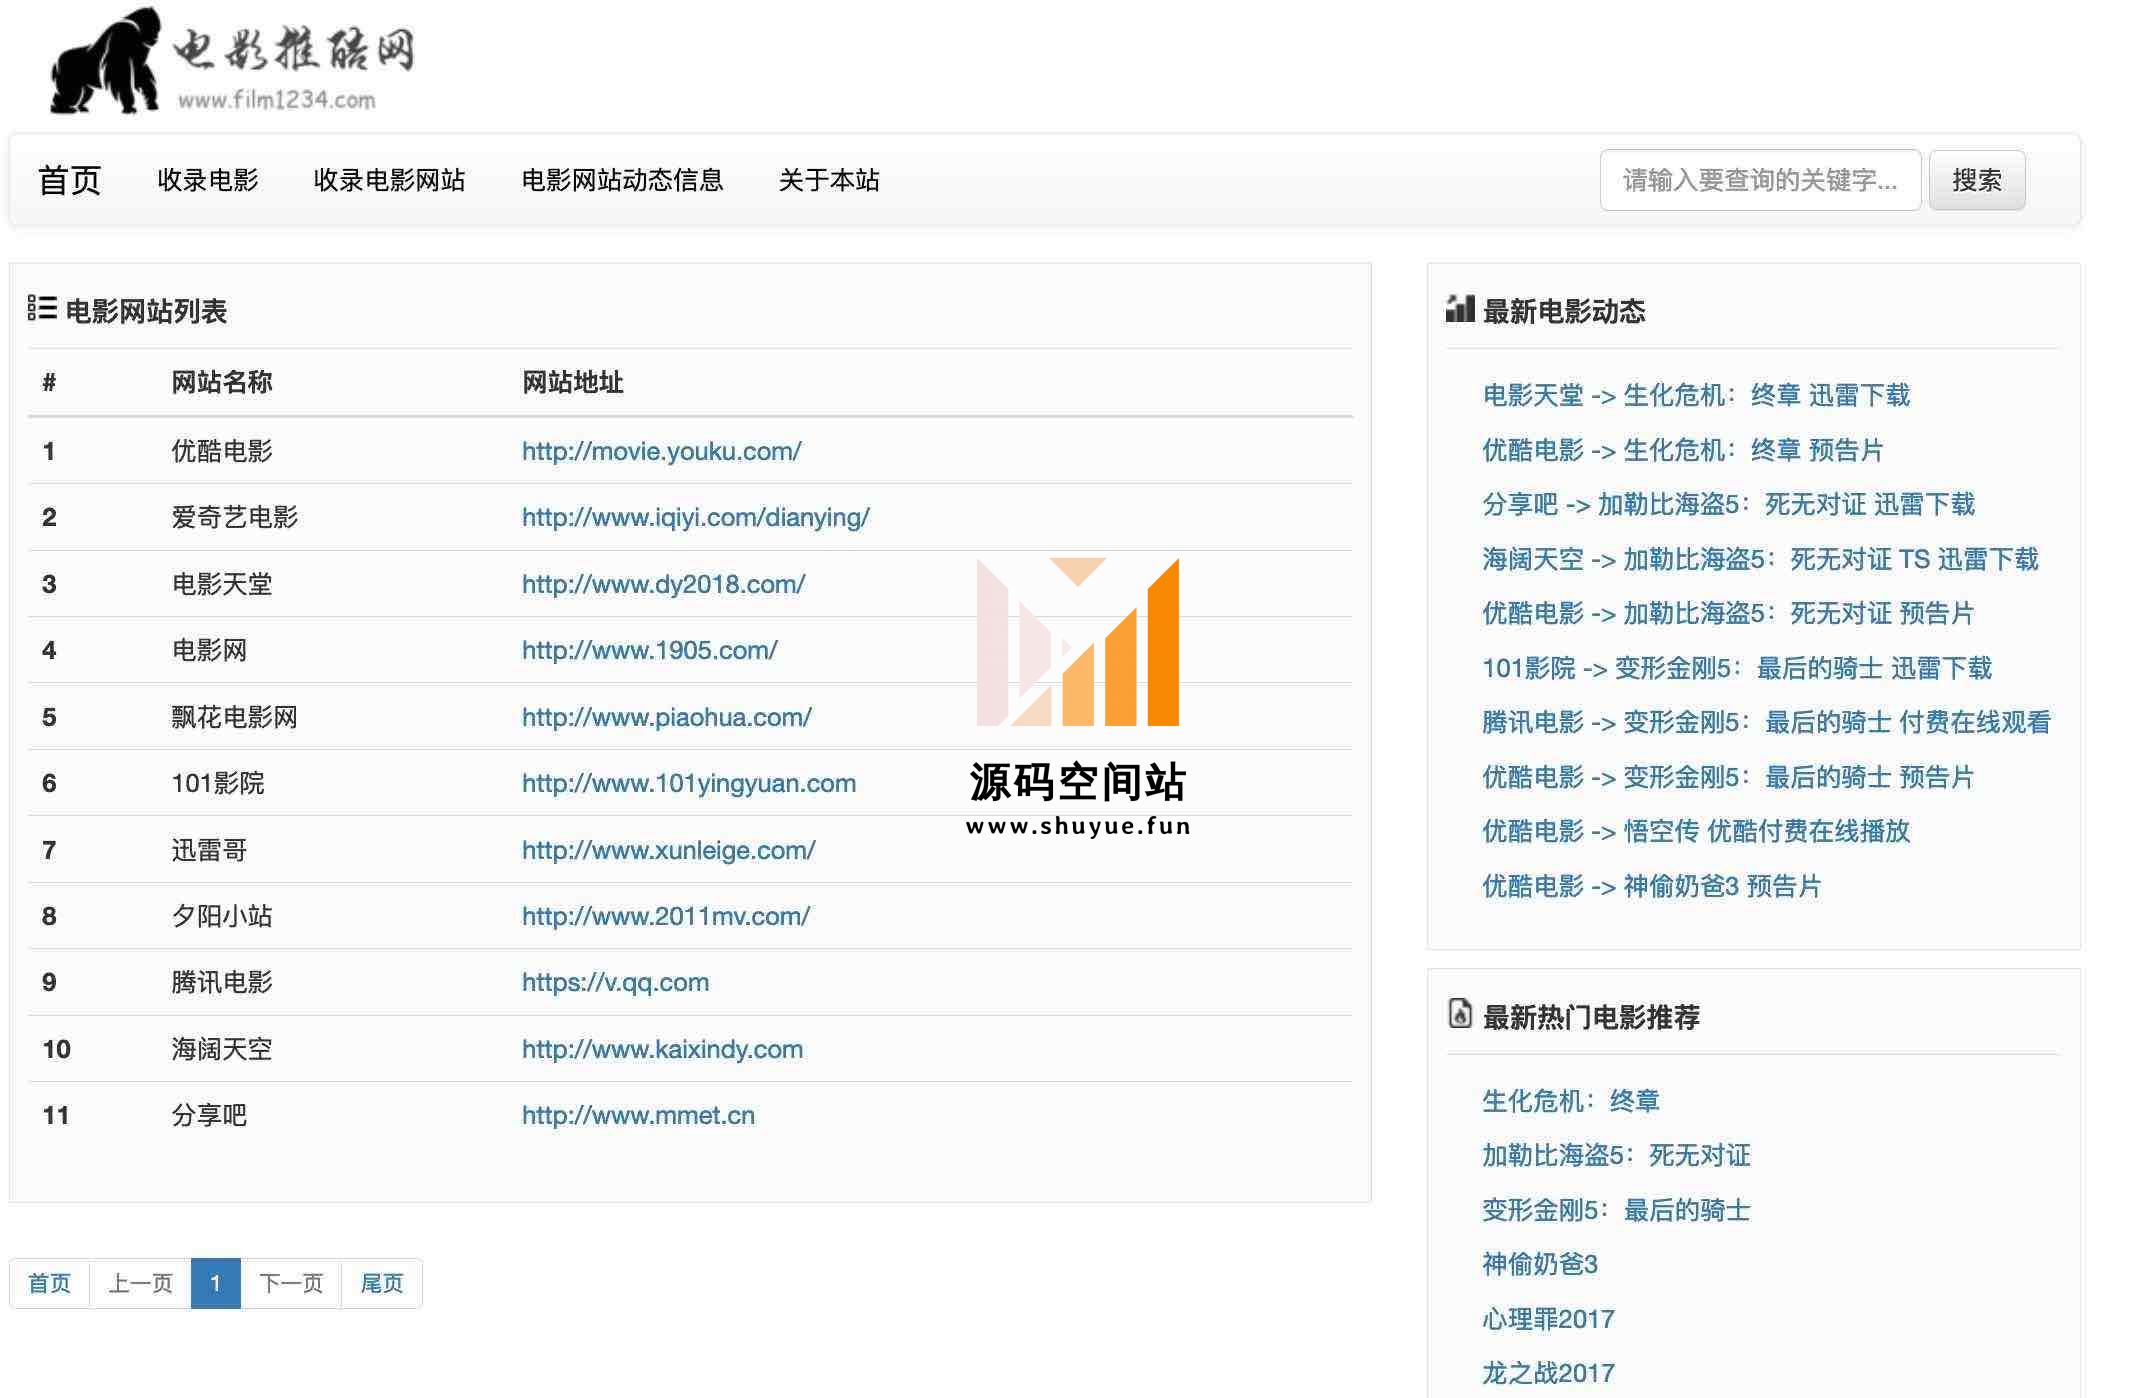Focus the keyword search input field
The width and height of the screenshot is (2156, 1398).
click(1760, 180)
